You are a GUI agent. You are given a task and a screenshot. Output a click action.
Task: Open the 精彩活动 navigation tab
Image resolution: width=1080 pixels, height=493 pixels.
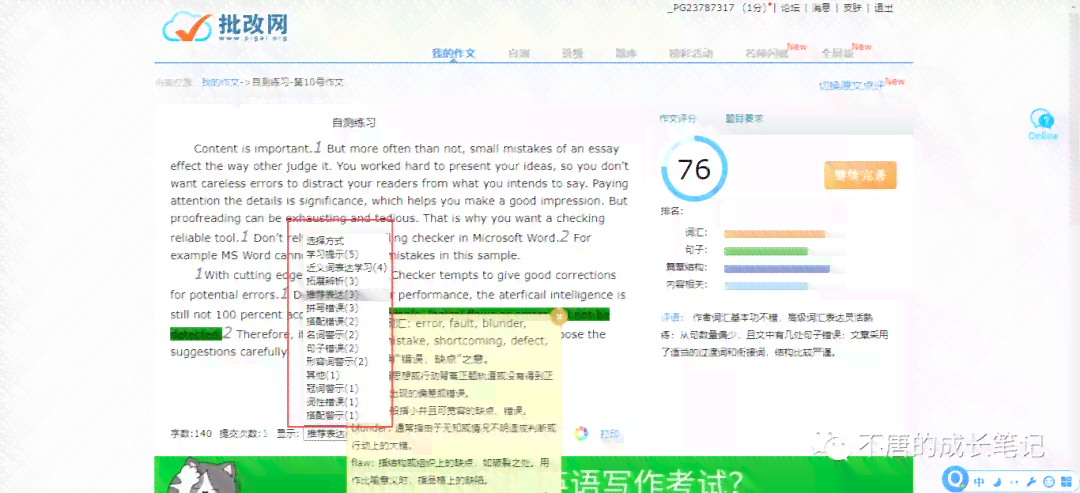click(691, 53)
